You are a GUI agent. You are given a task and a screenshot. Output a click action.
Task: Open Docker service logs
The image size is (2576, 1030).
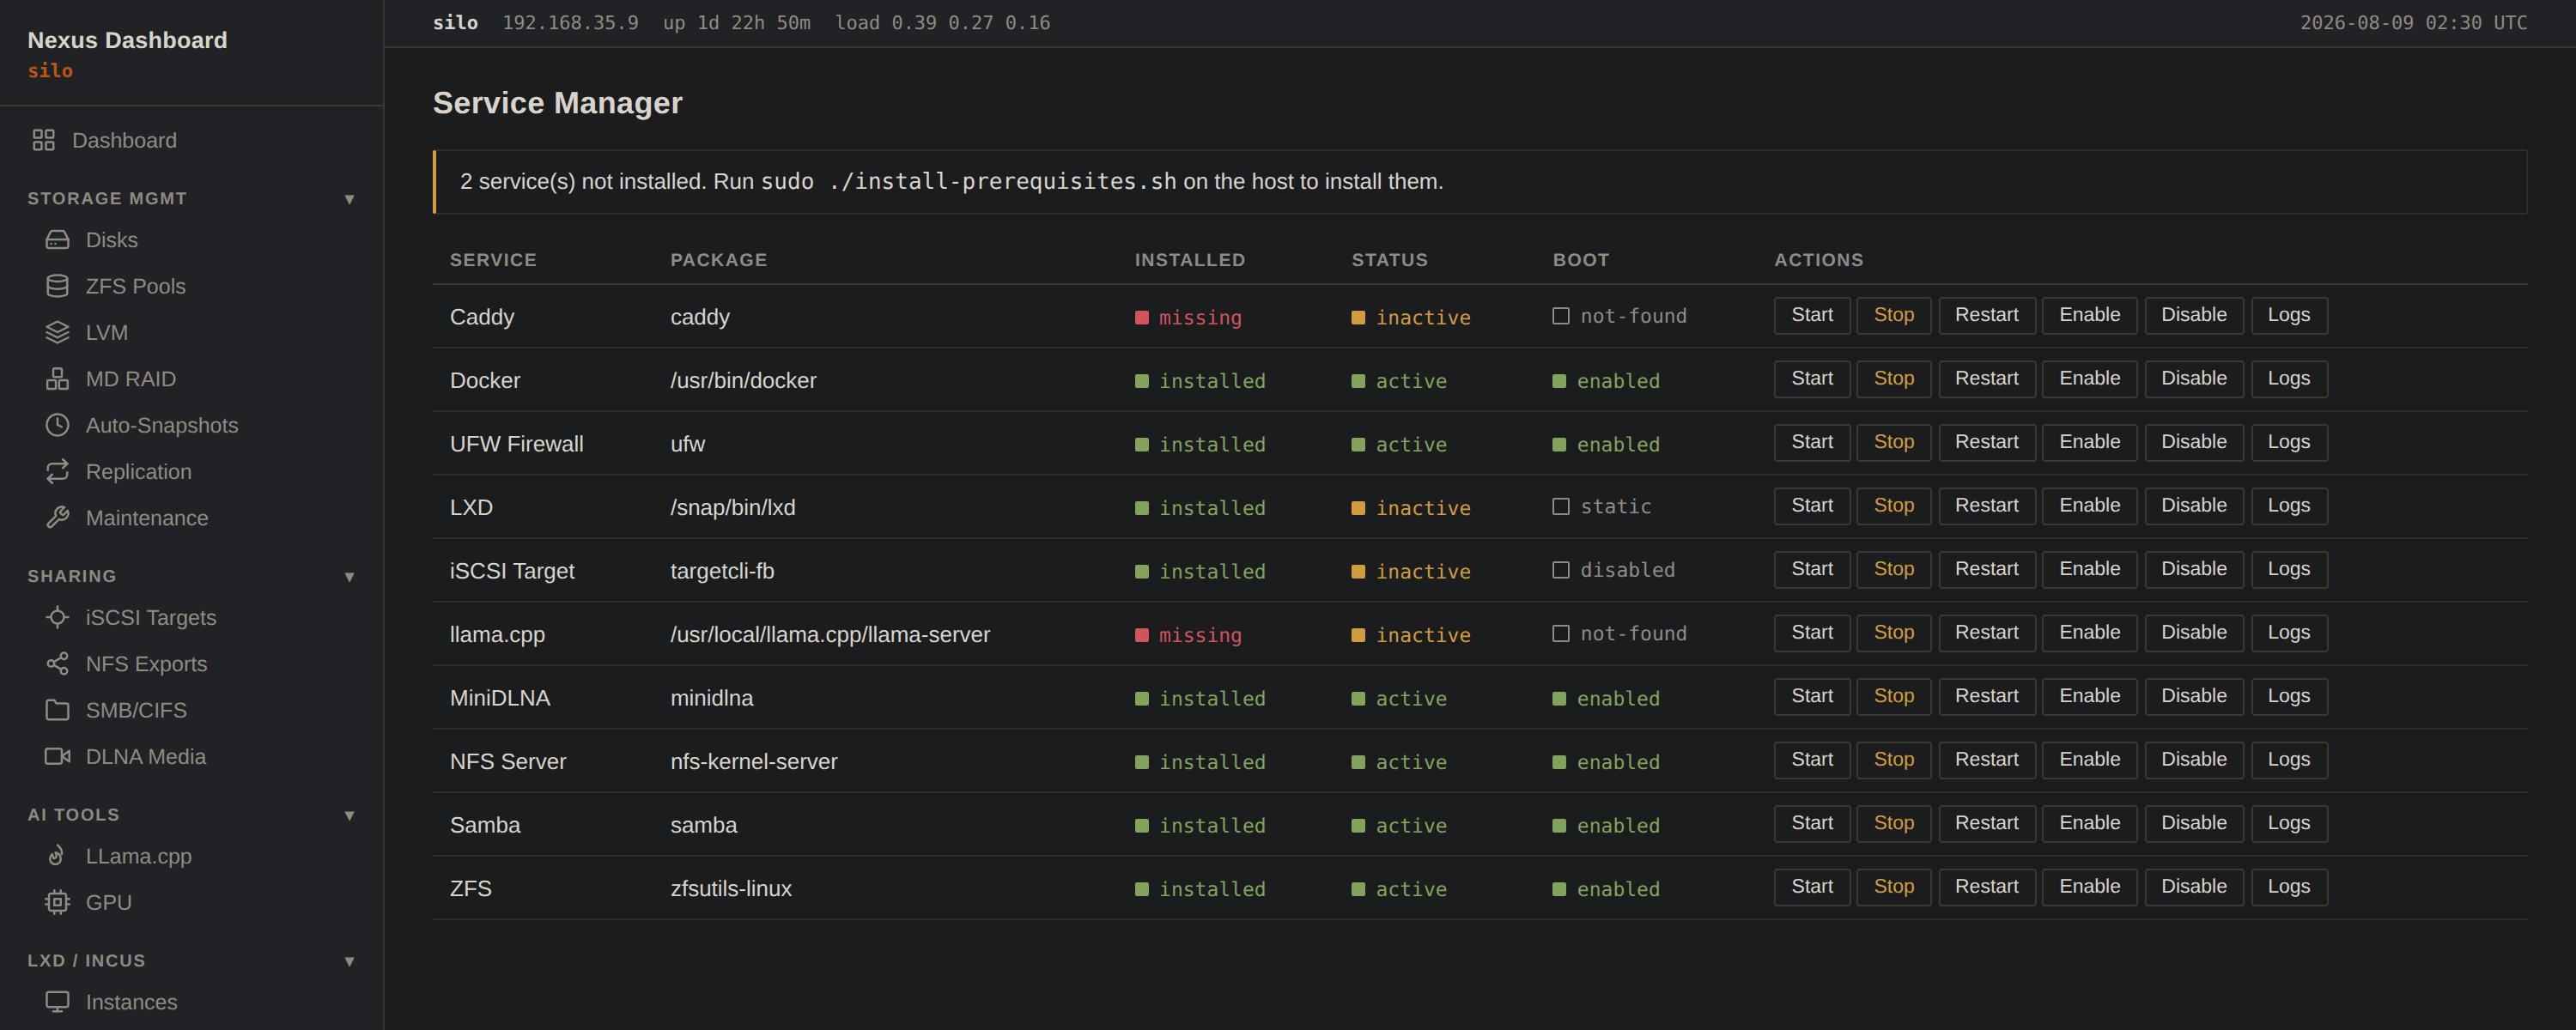pos(2288,379)
